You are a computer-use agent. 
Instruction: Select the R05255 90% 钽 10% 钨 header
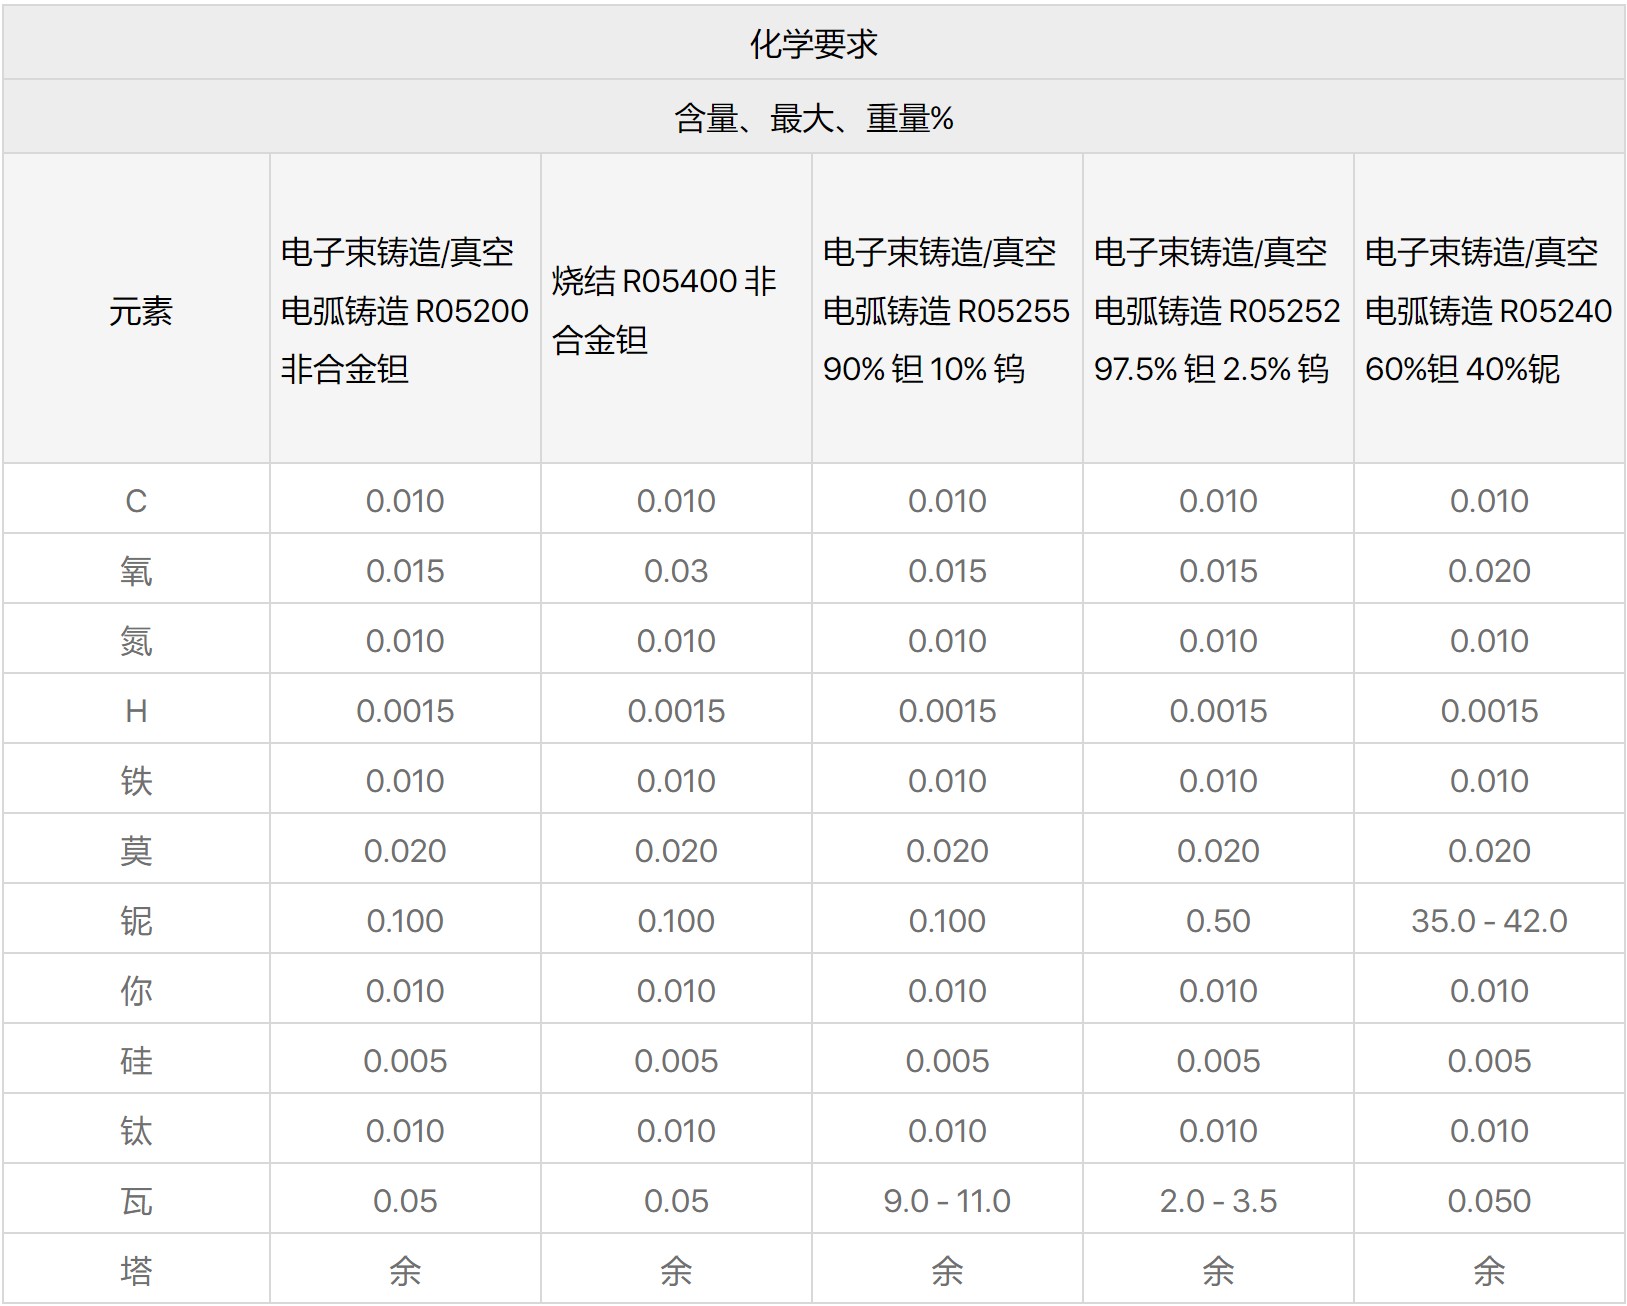pyautogui.click(x=946, y=311)
